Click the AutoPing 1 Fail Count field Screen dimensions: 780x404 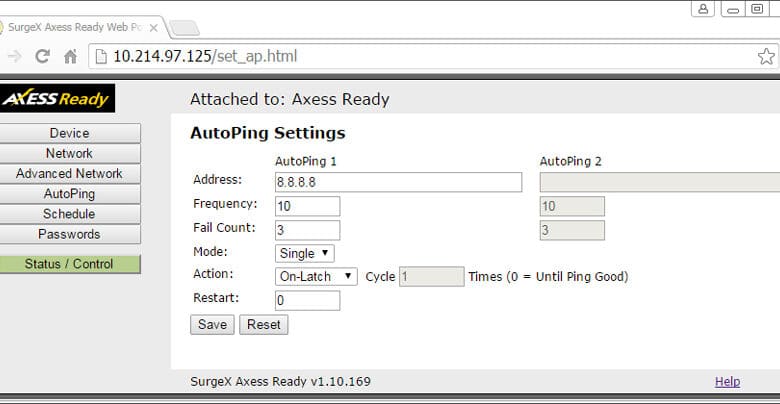(x=307, y=230)
